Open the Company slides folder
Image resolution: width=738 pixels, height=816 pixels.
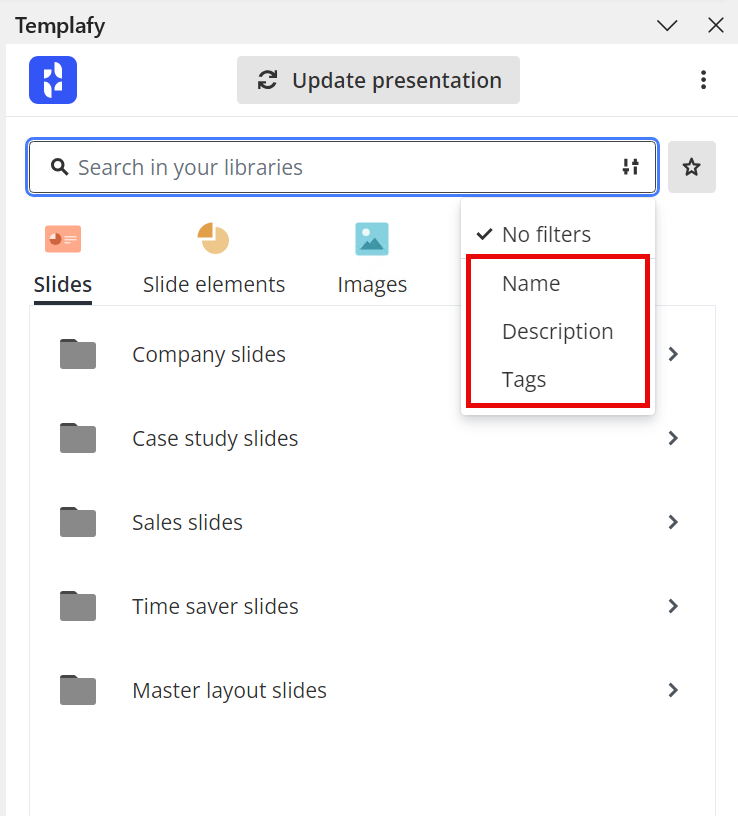pos(372,354)
